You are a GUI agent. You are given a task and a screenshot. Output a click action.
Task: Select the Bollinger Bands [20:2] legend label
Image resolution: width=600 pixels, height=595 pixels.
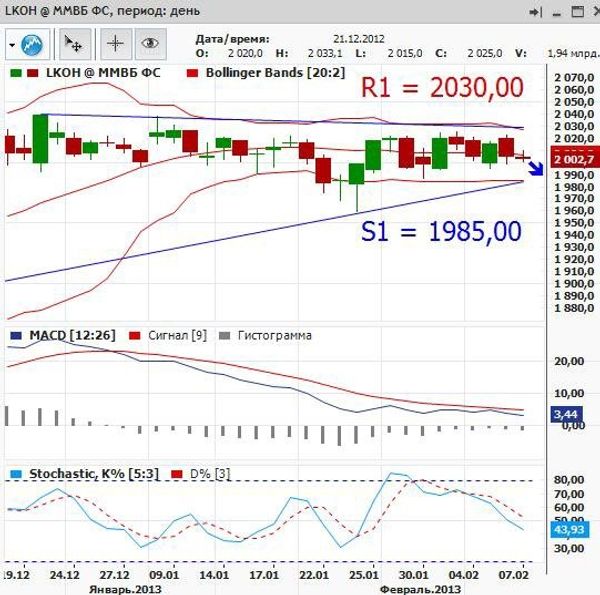tap(275, 73)
